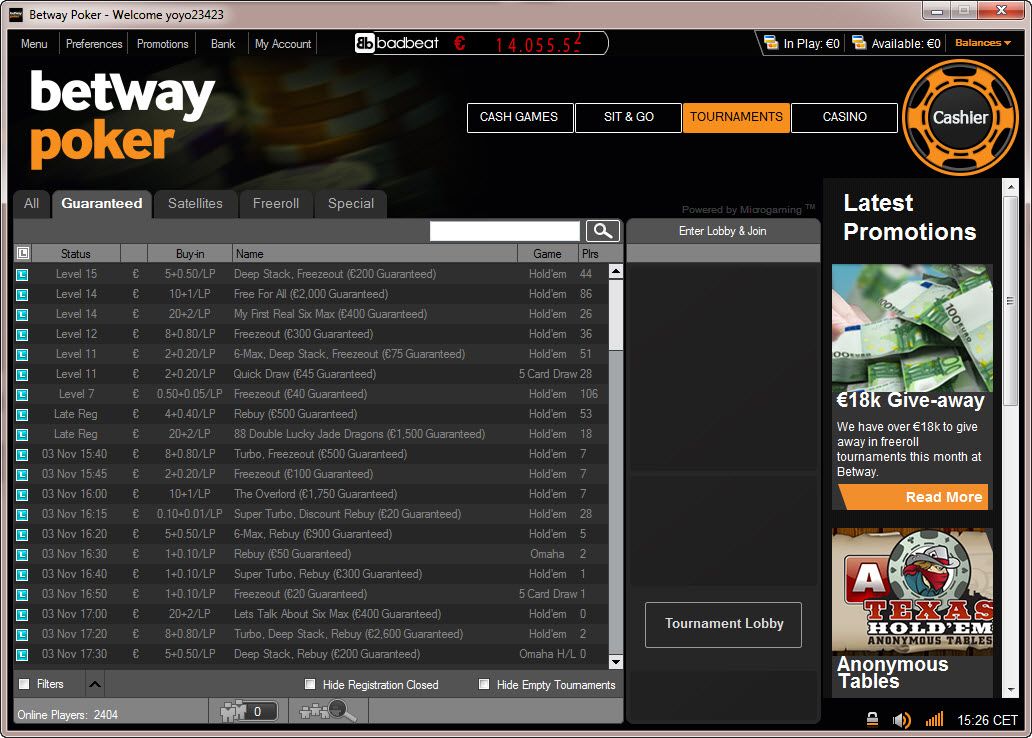The width and height of the screenshot is (1032, 738).
Task: Open the Texas Hold'em Anonymous Tables thumbnail
Action: pyautogui.click(x=912, y=591)
